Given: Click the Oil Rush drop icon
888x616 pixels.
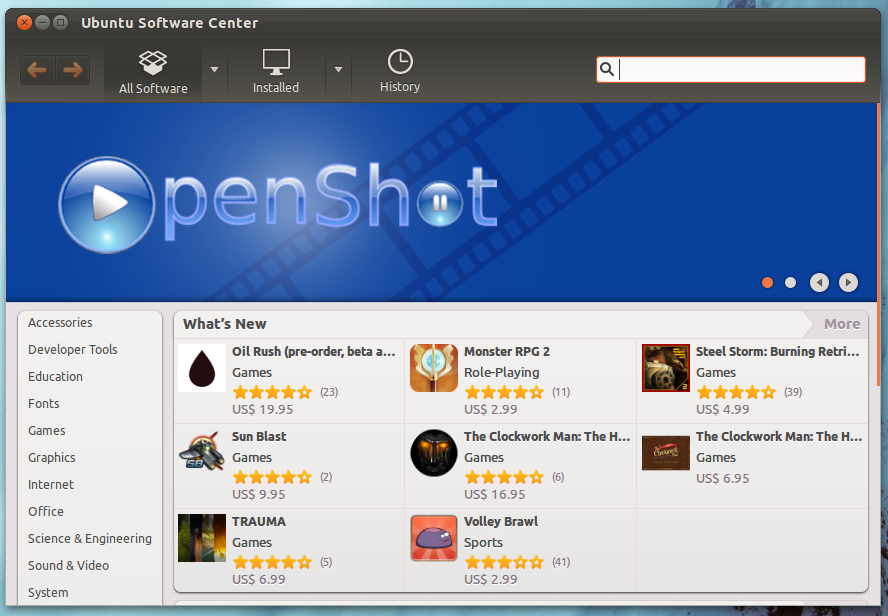Looking at the screenshot, I should click(202, 368).
